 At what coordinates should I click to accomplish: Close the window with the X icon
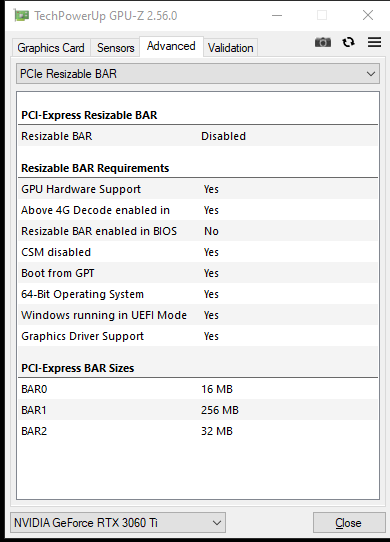pyautogui.click(x=368, y=15)
